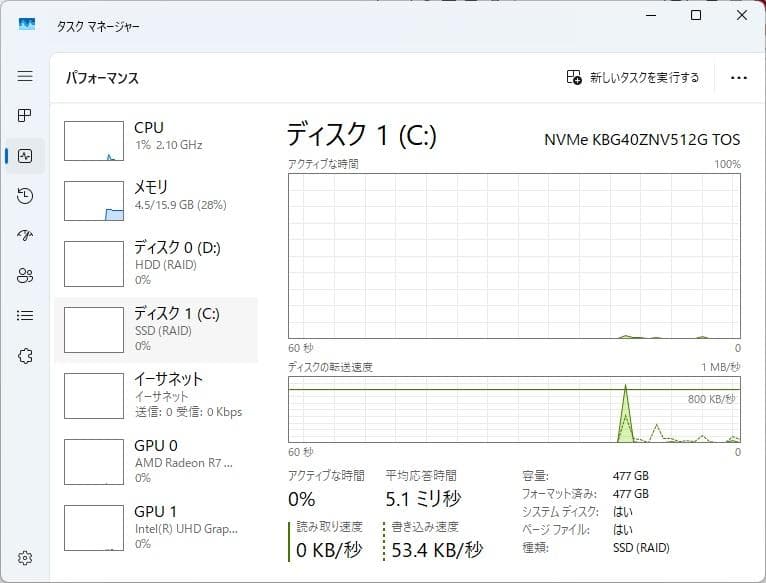766x583 pixels.
Task: Click the Ethernet mini graph thumbnail
Action: tap(94, 396)
